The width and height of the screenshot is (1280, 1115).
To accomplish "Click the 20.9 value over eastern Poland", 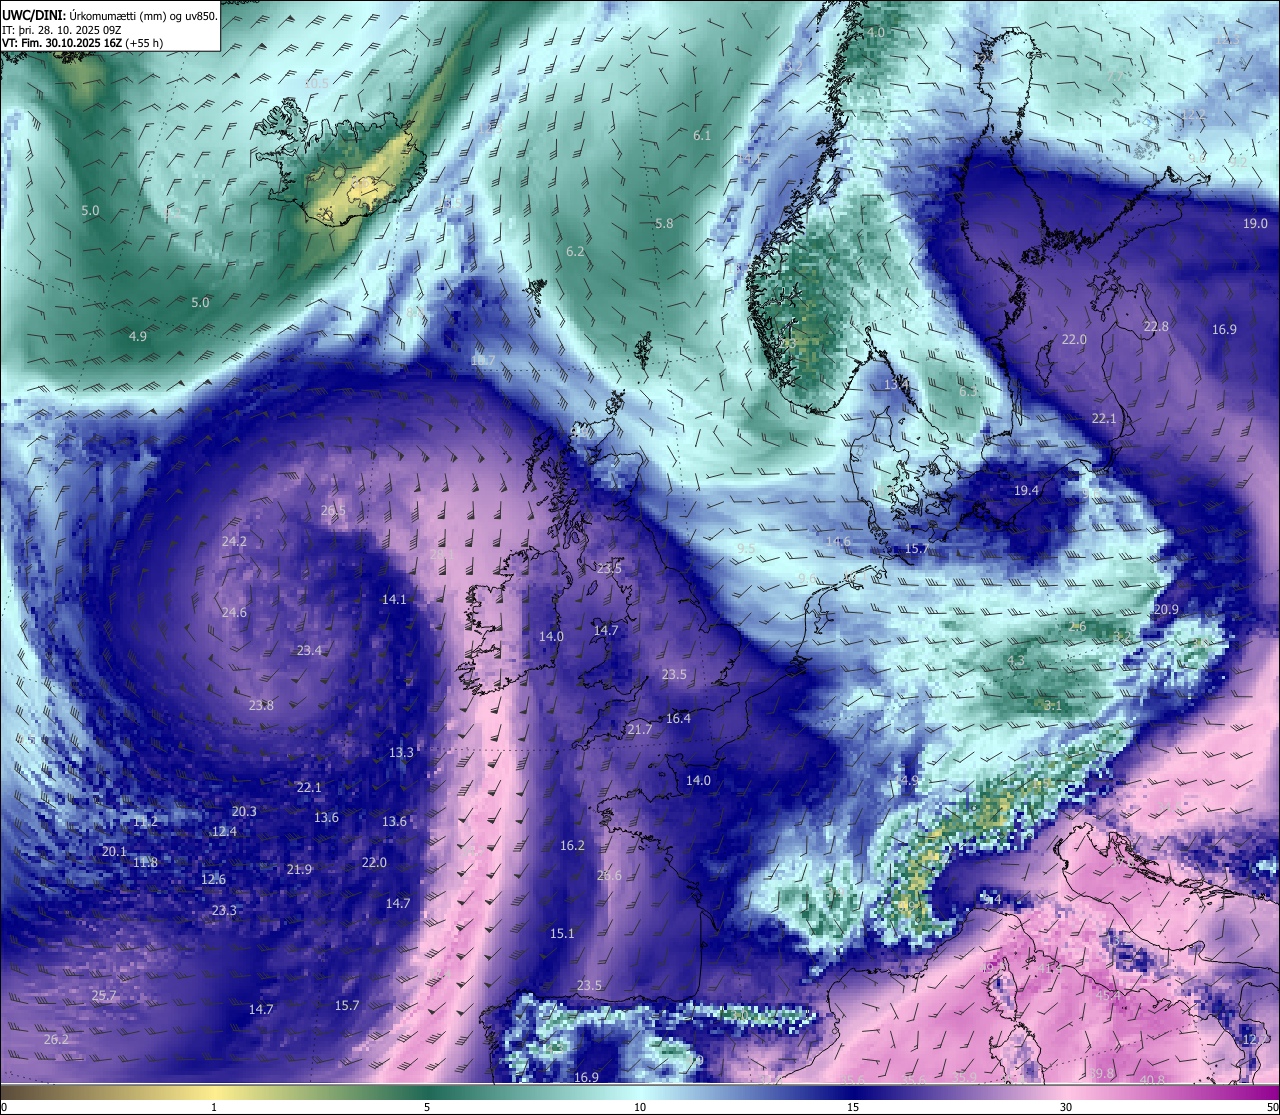I will 1166,610.
